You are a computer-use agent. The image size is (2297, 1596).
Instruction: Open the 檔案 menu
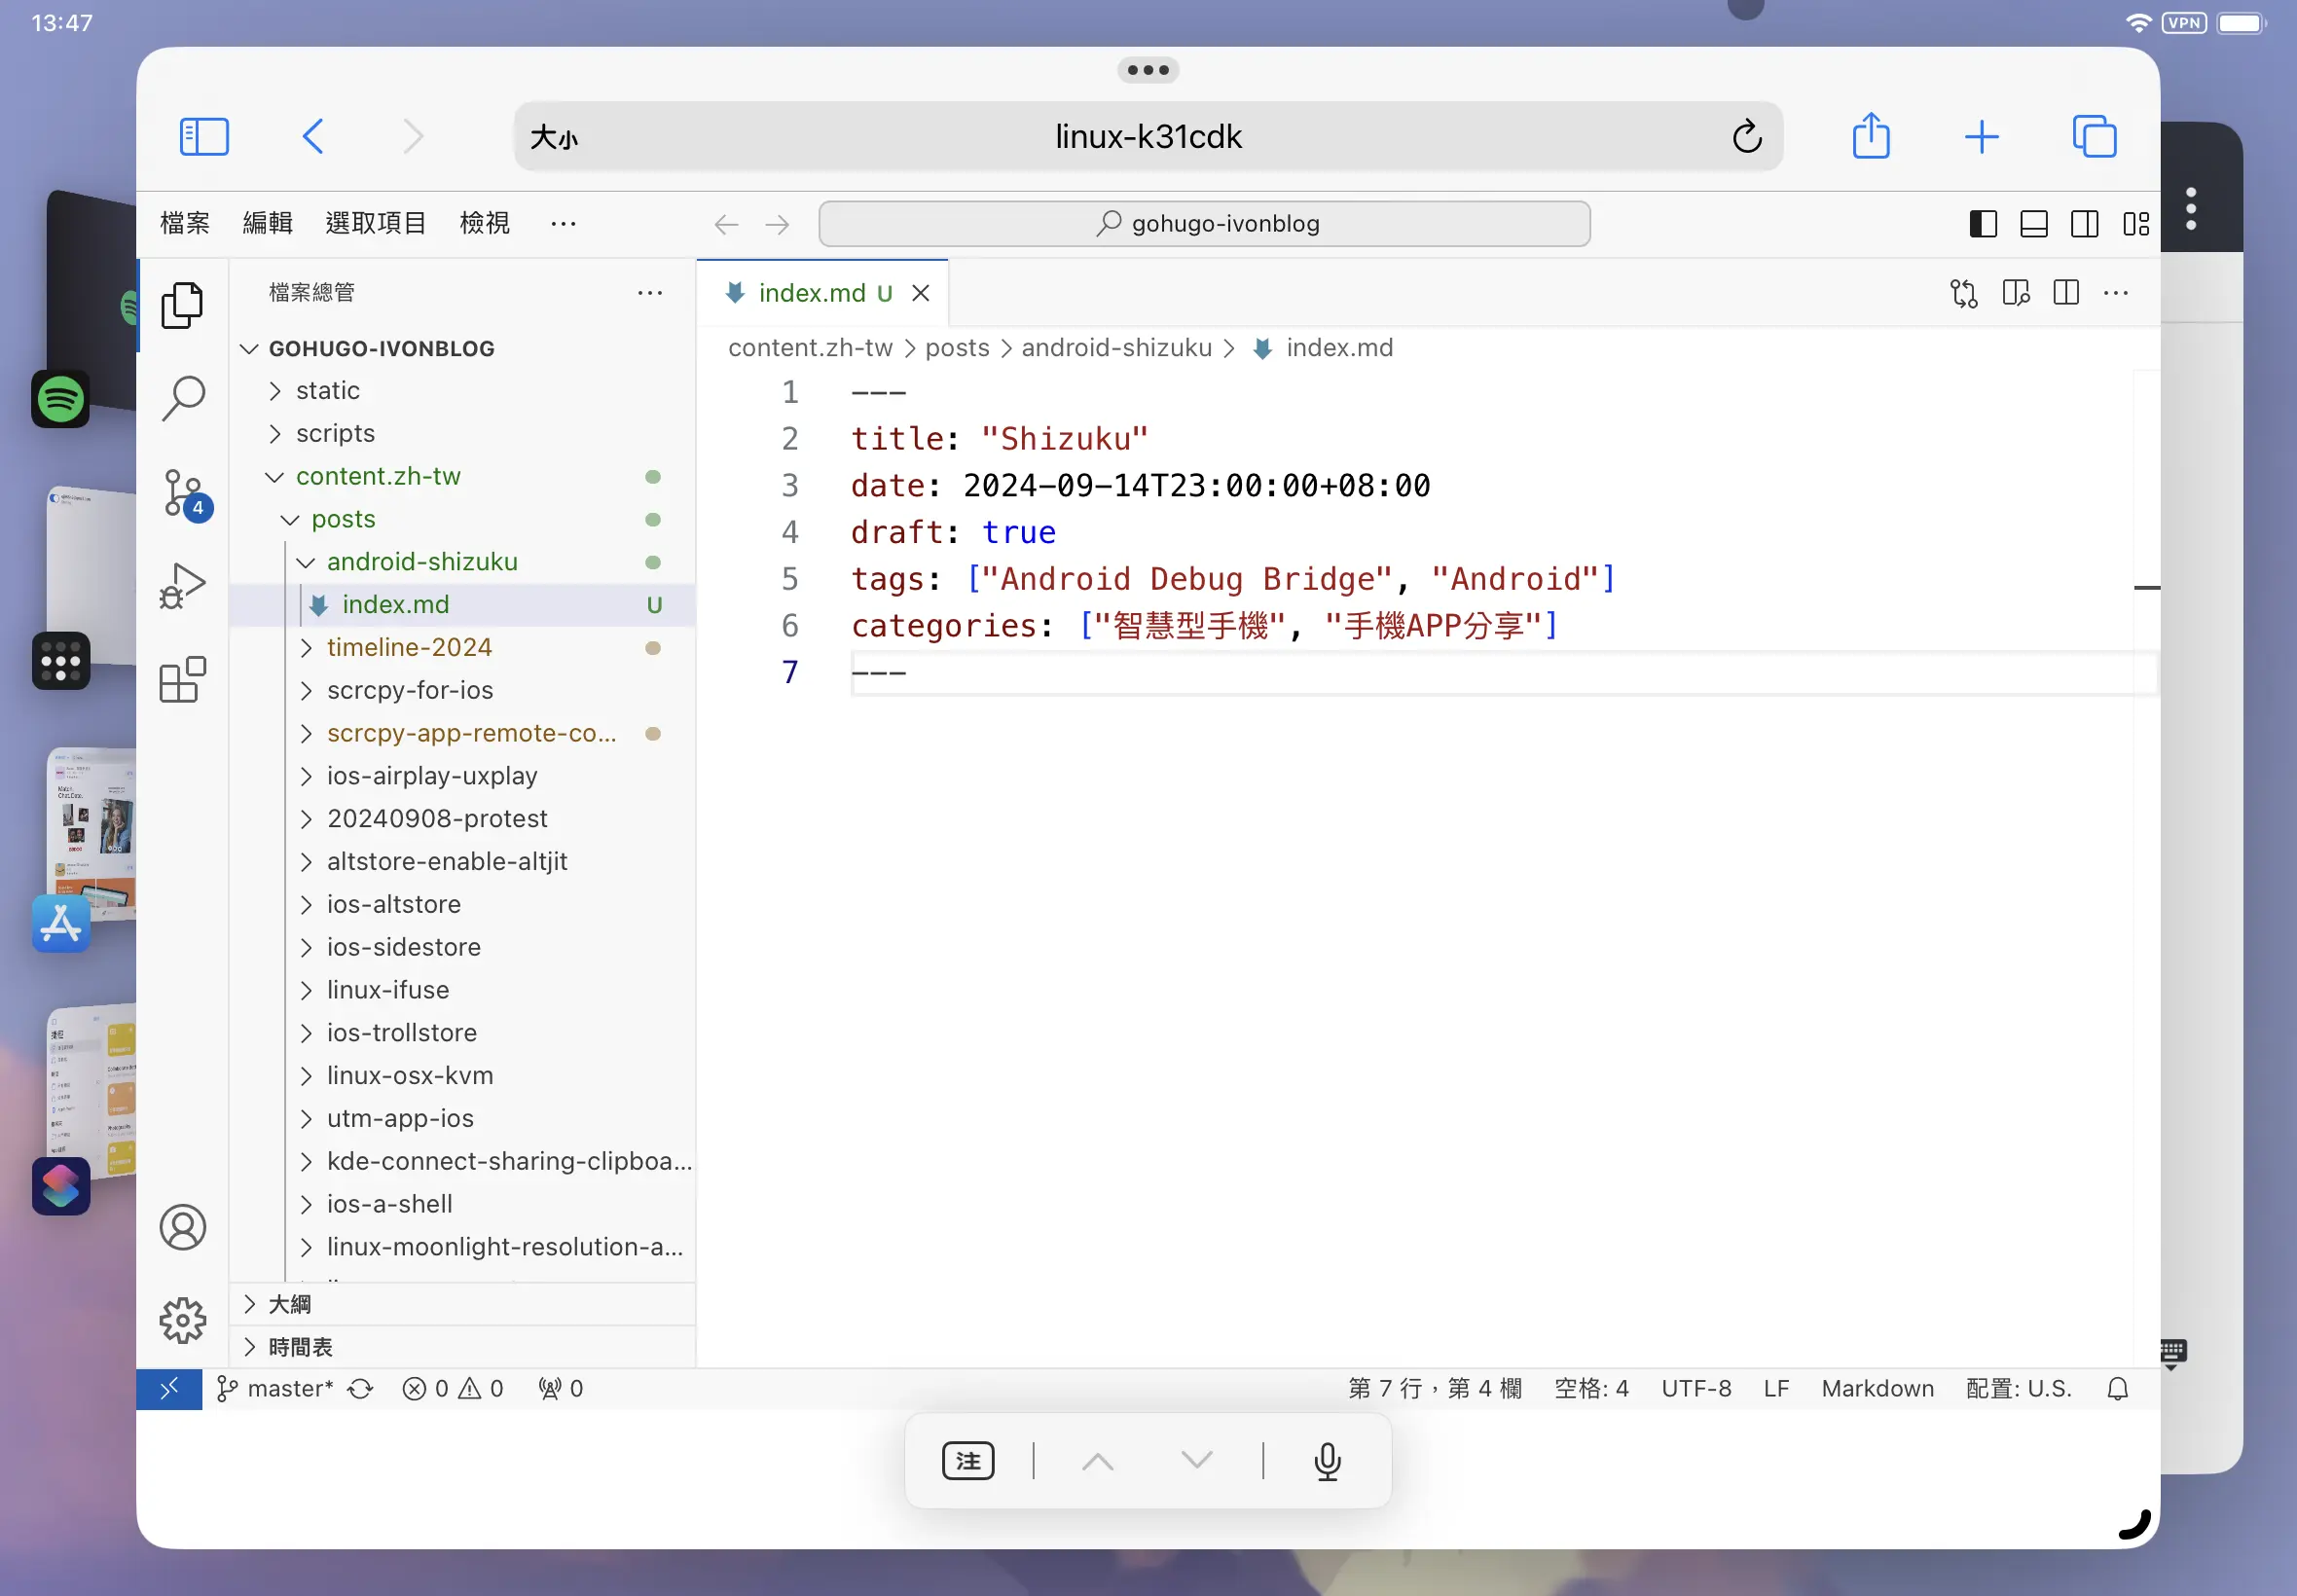tap(184, 223)
